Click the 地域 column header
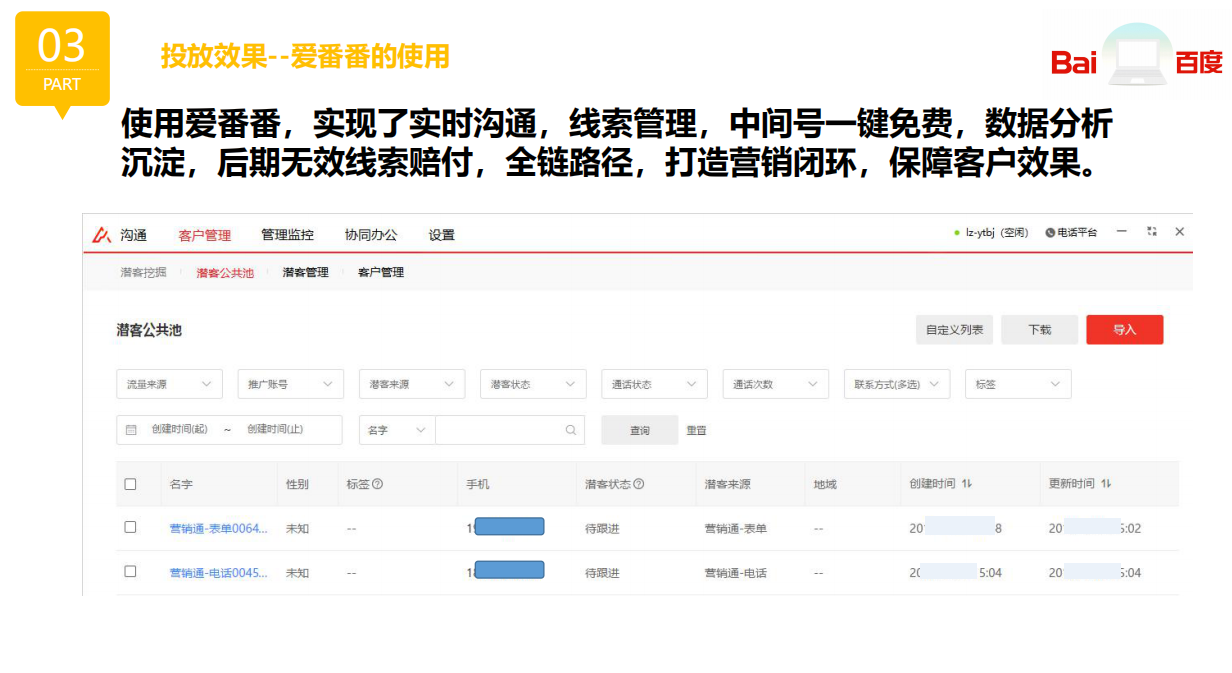This screenshot has height=673, width=1232. [825, 484]
